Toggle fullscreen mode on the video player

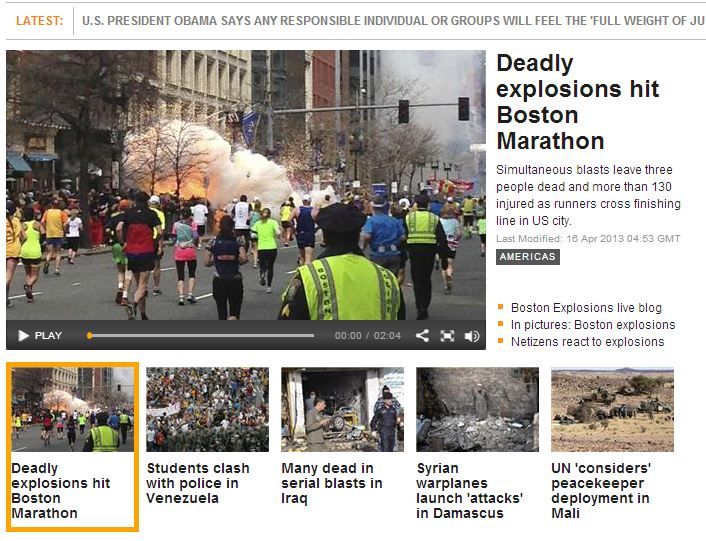point(447,336)
